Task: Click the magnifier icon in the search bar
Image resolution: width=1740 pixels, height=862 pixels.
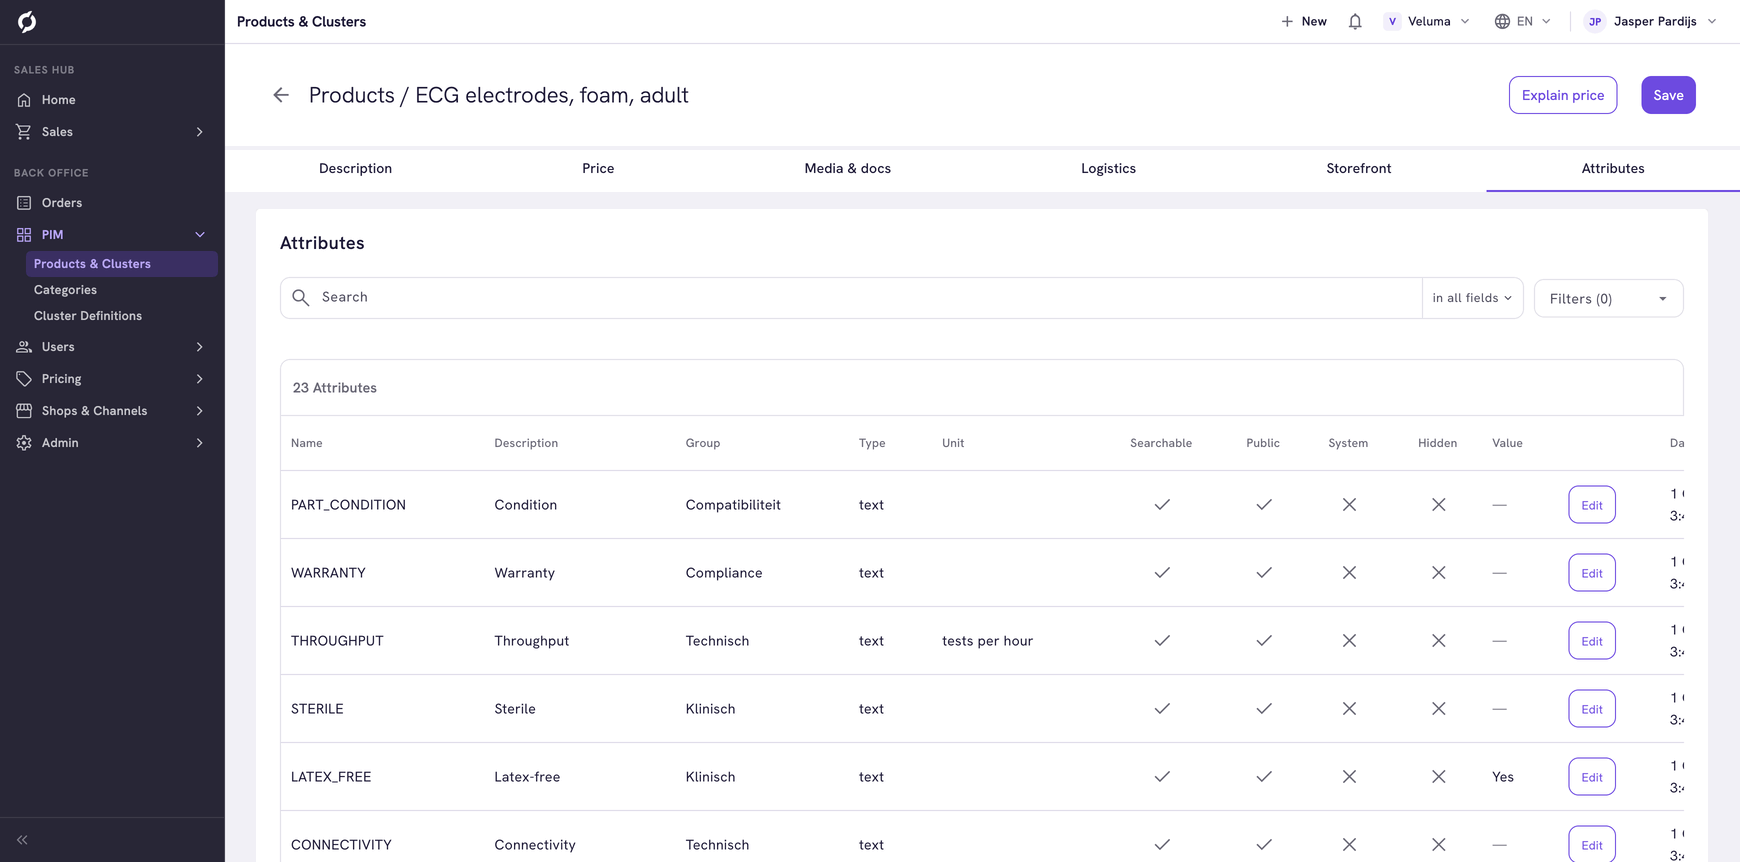Action: tap(301, 298)
